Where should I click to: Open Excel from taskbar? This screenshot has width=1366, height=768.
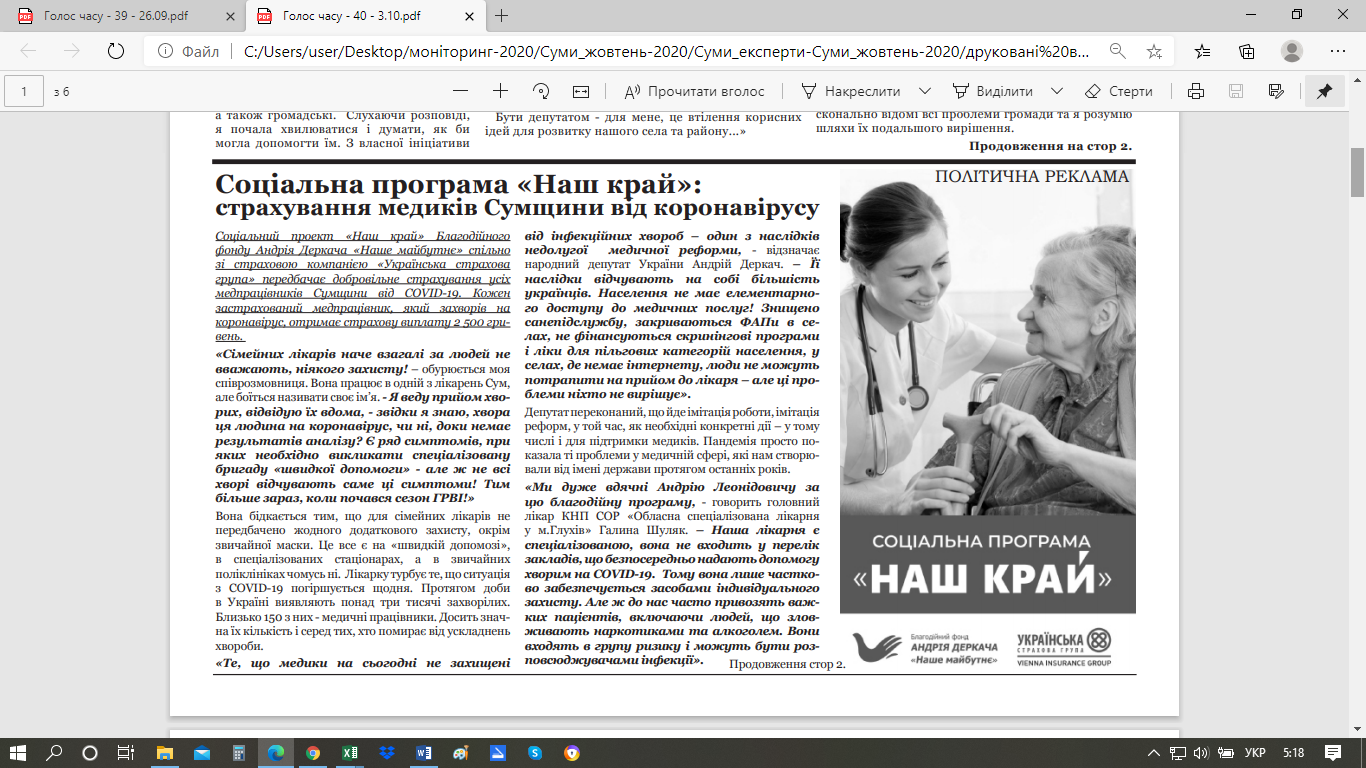tap(350, 752)
